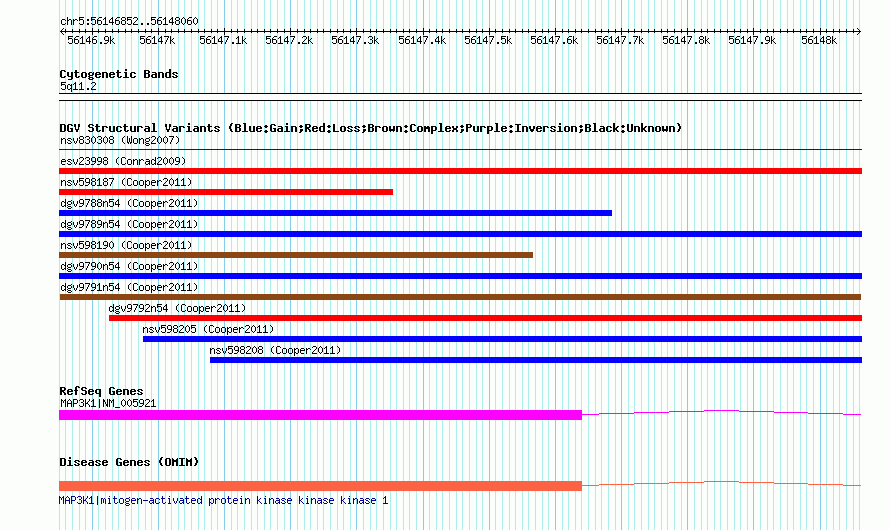Viewport: 890px width, 530px height.
Task: Open the dgv9789n54 (Cooper2011) label
Action: (x=129, y=224)
